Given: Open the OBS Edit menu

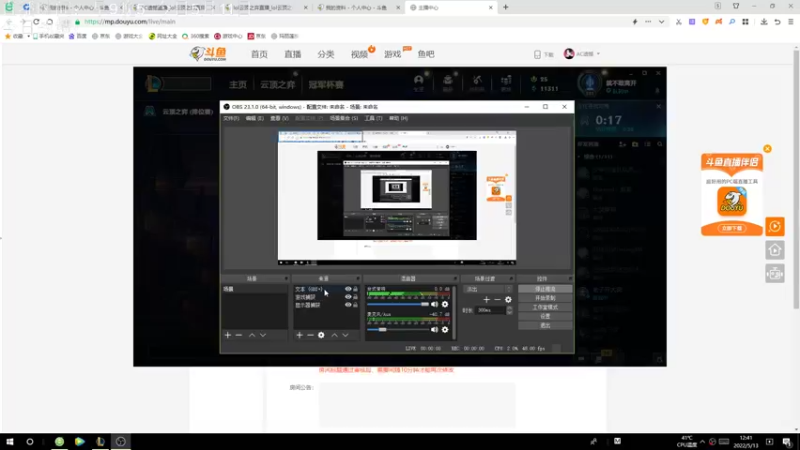Looking at the screenshot, I should (x=255, y=118).
